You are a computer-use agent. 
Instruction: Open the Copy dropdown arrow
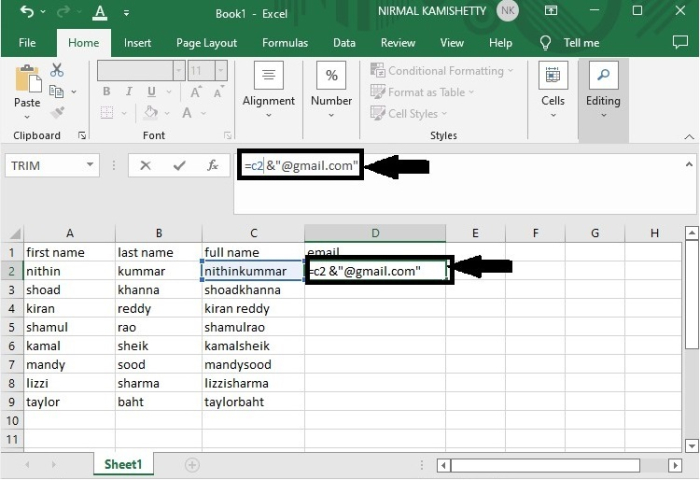(x=74, y=92)
